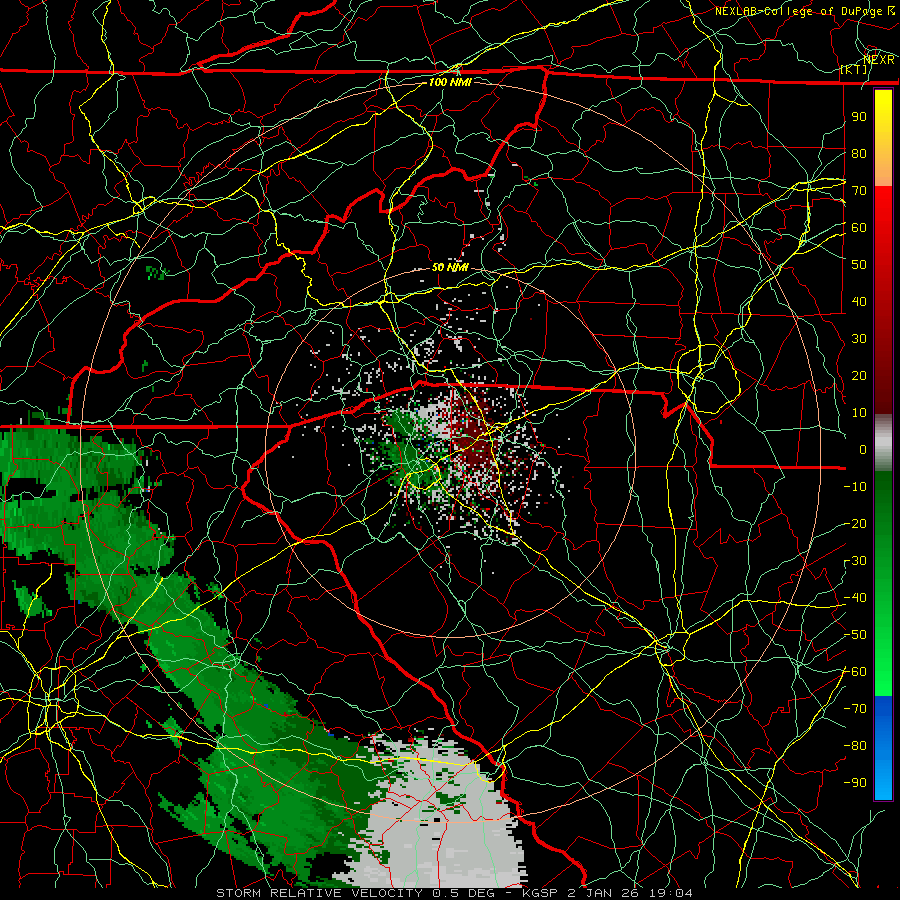Click the -70 value on velocity scale

855,709
